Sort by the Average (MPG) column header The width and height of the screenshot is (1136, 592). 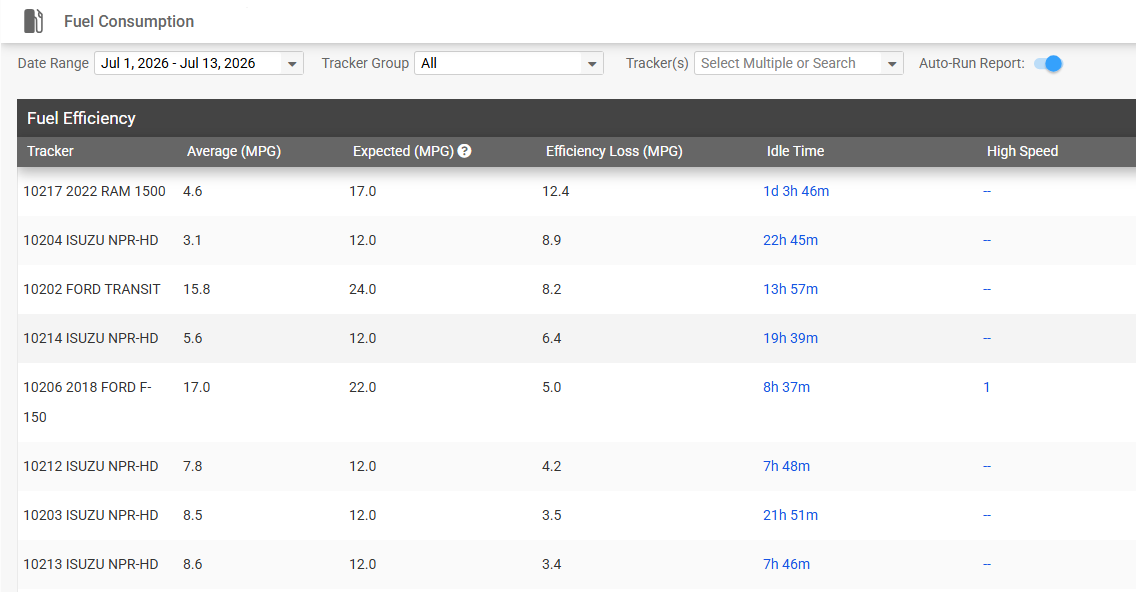click(233, 151)
